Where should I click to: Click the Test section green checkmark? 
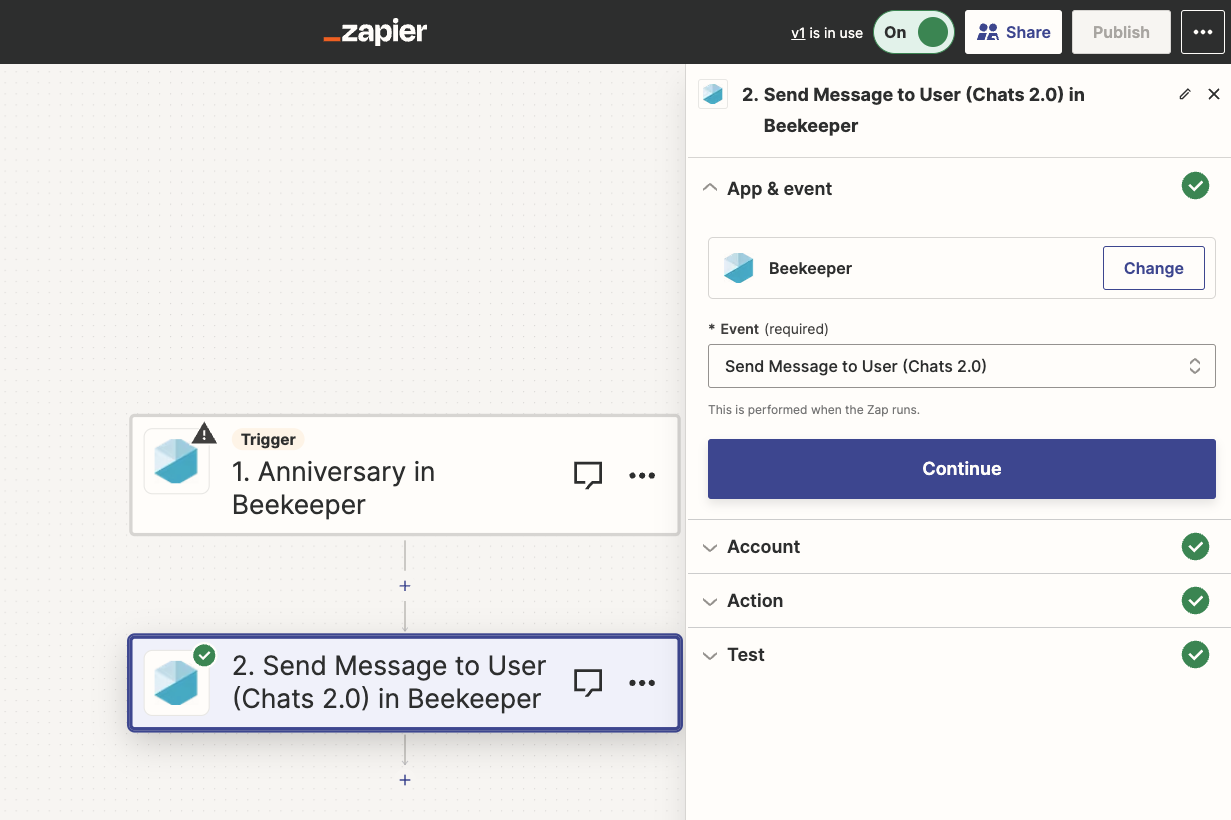[1195, 654]
